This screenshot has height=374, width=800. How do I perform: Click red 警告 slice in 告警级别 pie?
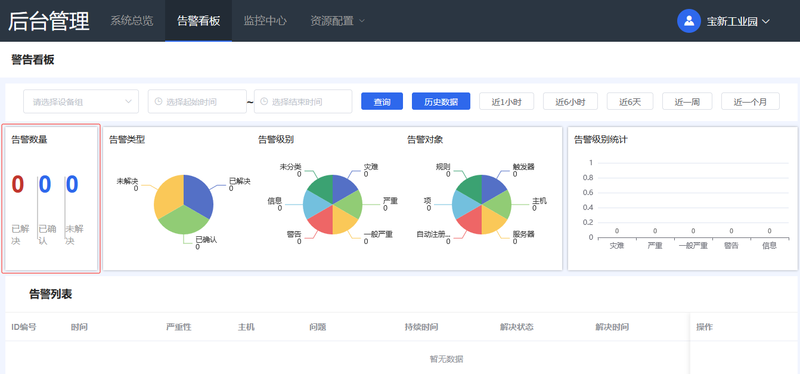pyautogui.click(x=322, y=222)
